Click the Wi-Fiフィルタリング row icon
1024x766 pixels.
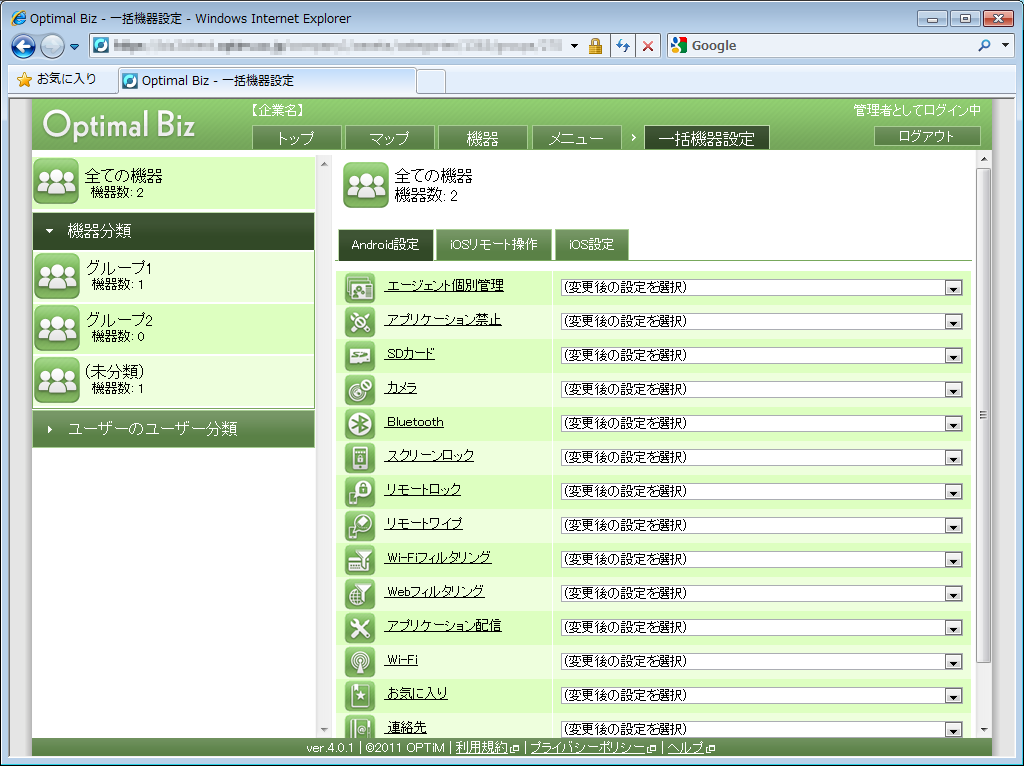click(x=360, y=560)
